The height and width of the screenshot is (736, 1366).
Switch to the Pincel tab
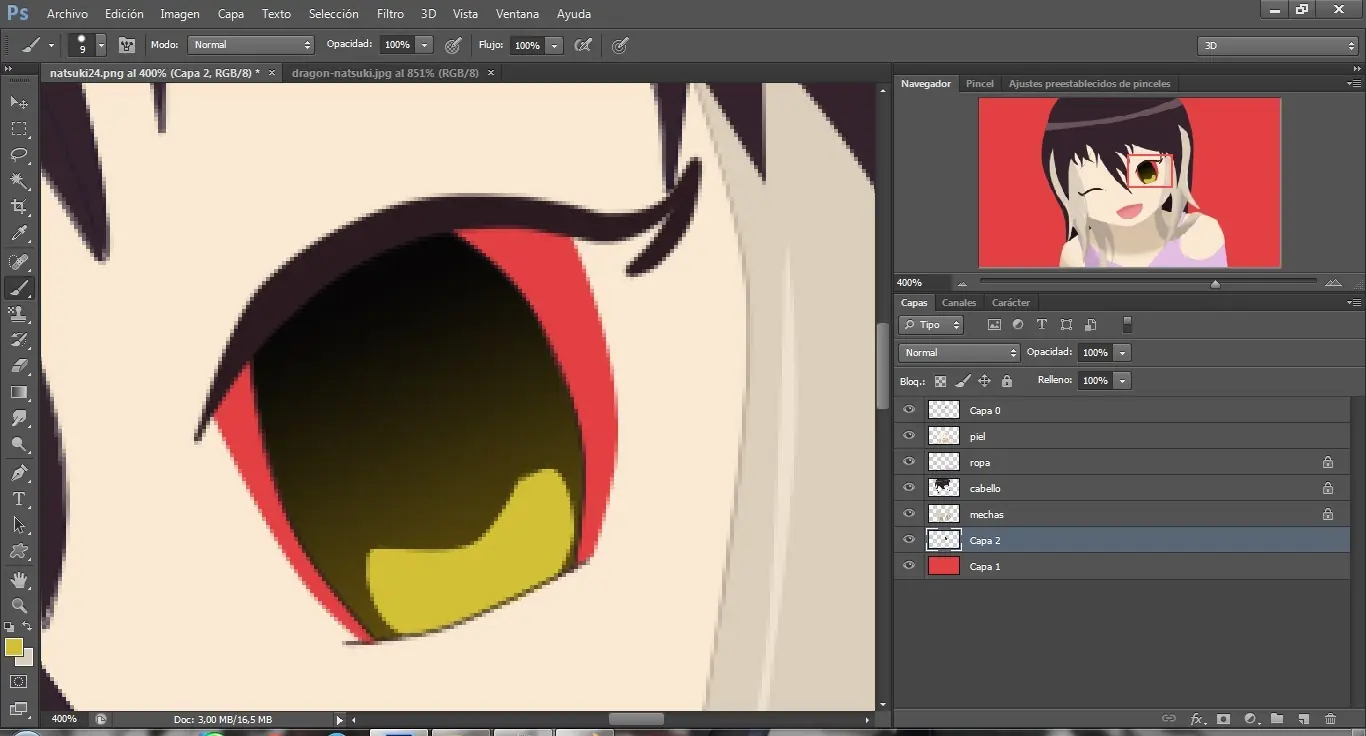980,84
